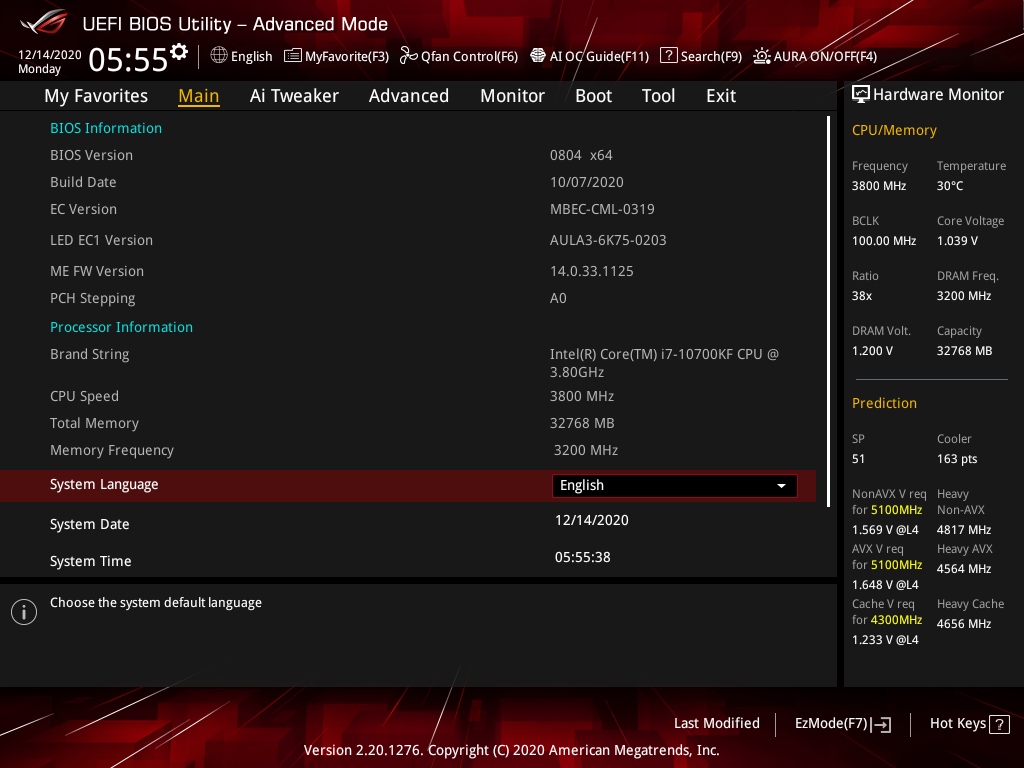The width and height of the screenshot is (1024, 768).
Task: Click the Last Modified button
Action: click(x=716, y=724)
